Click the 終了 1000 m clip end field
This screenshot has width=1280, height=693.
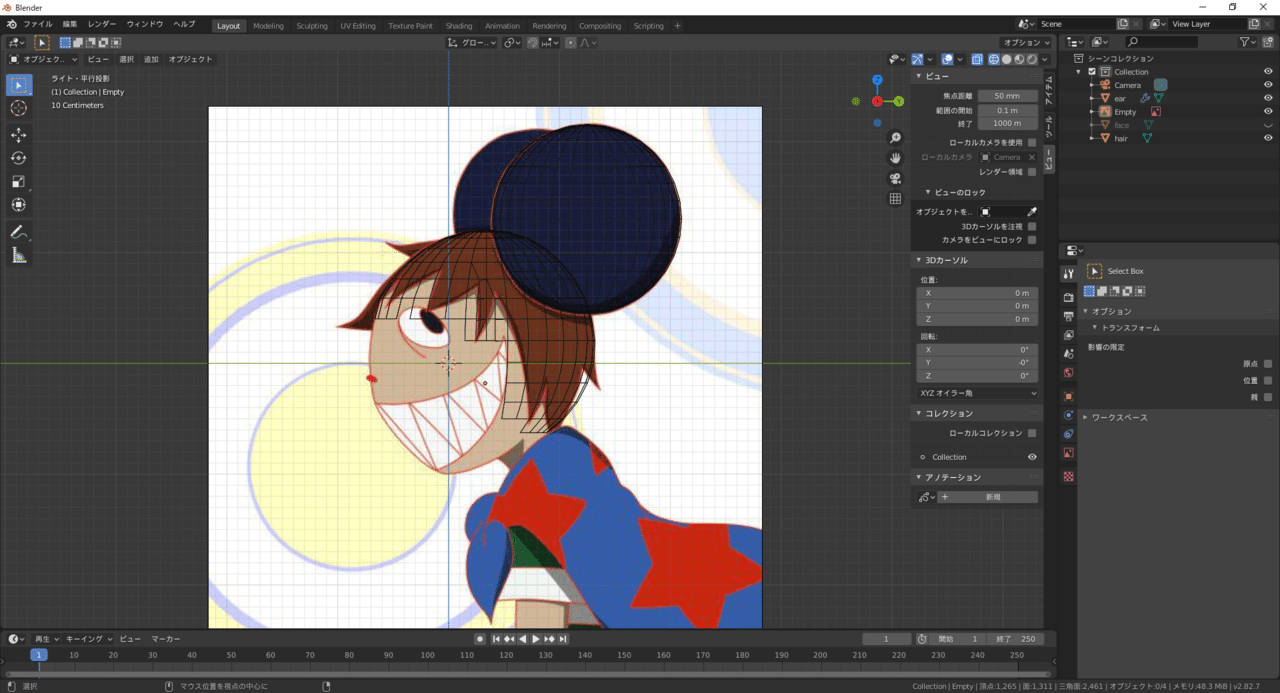(1007, 123)
